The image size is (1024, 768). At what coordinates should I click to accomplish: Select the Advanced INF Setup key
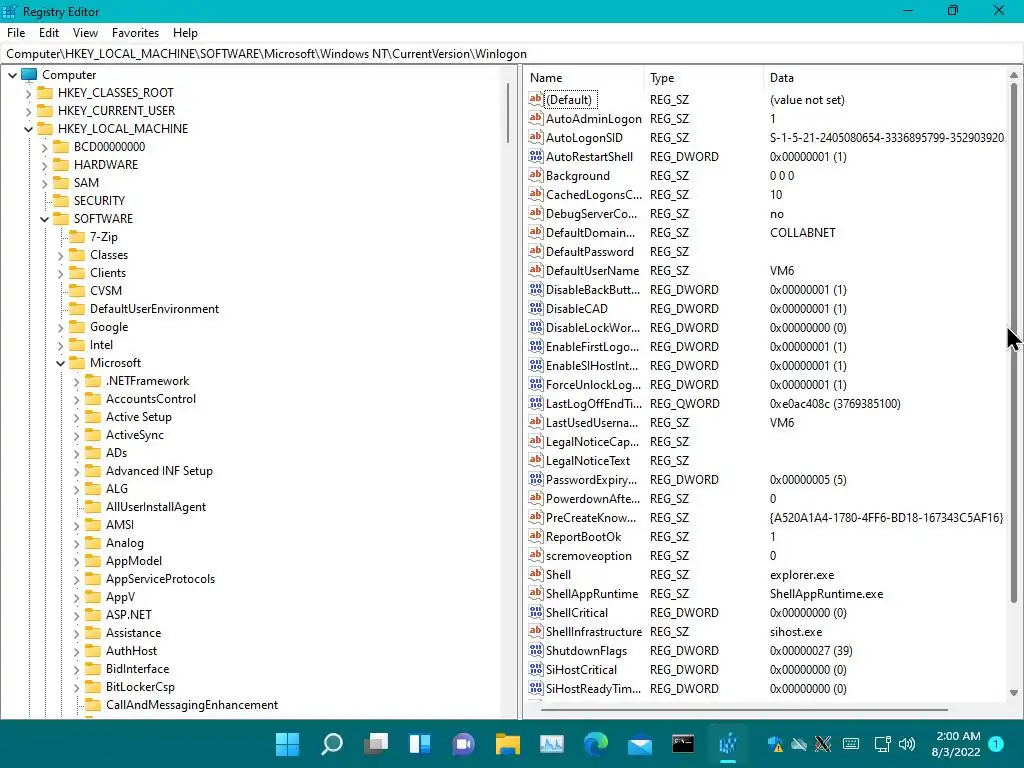159,471
